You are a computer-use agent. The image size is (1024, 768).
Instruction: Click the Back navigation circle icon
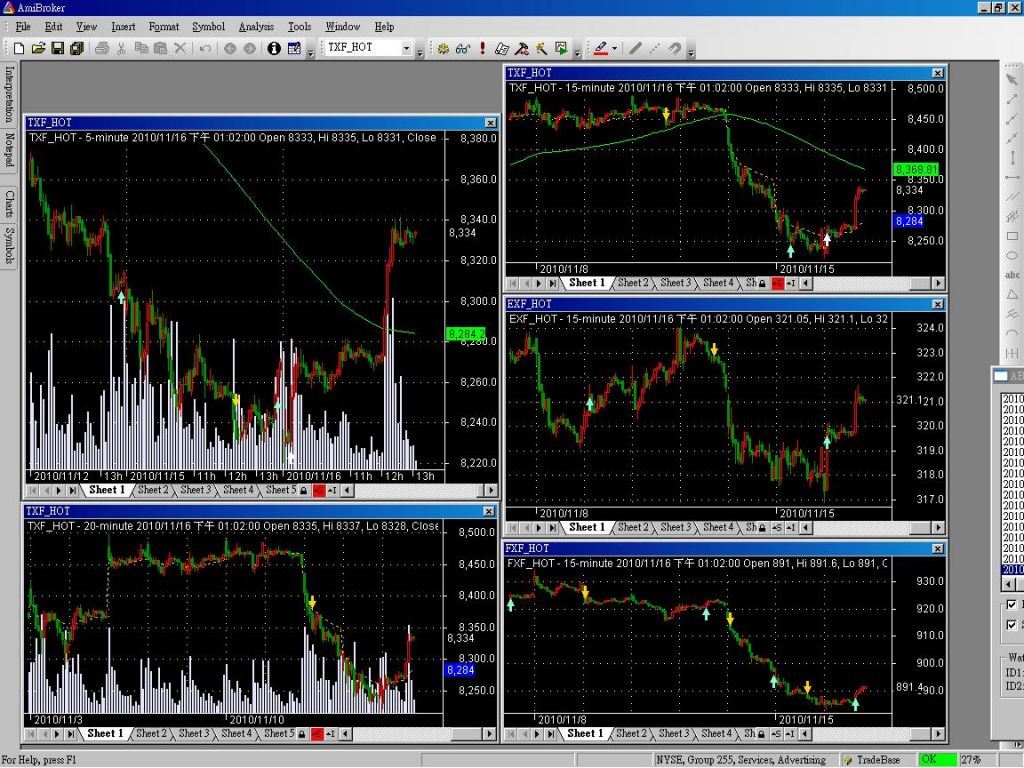(230, 48)
